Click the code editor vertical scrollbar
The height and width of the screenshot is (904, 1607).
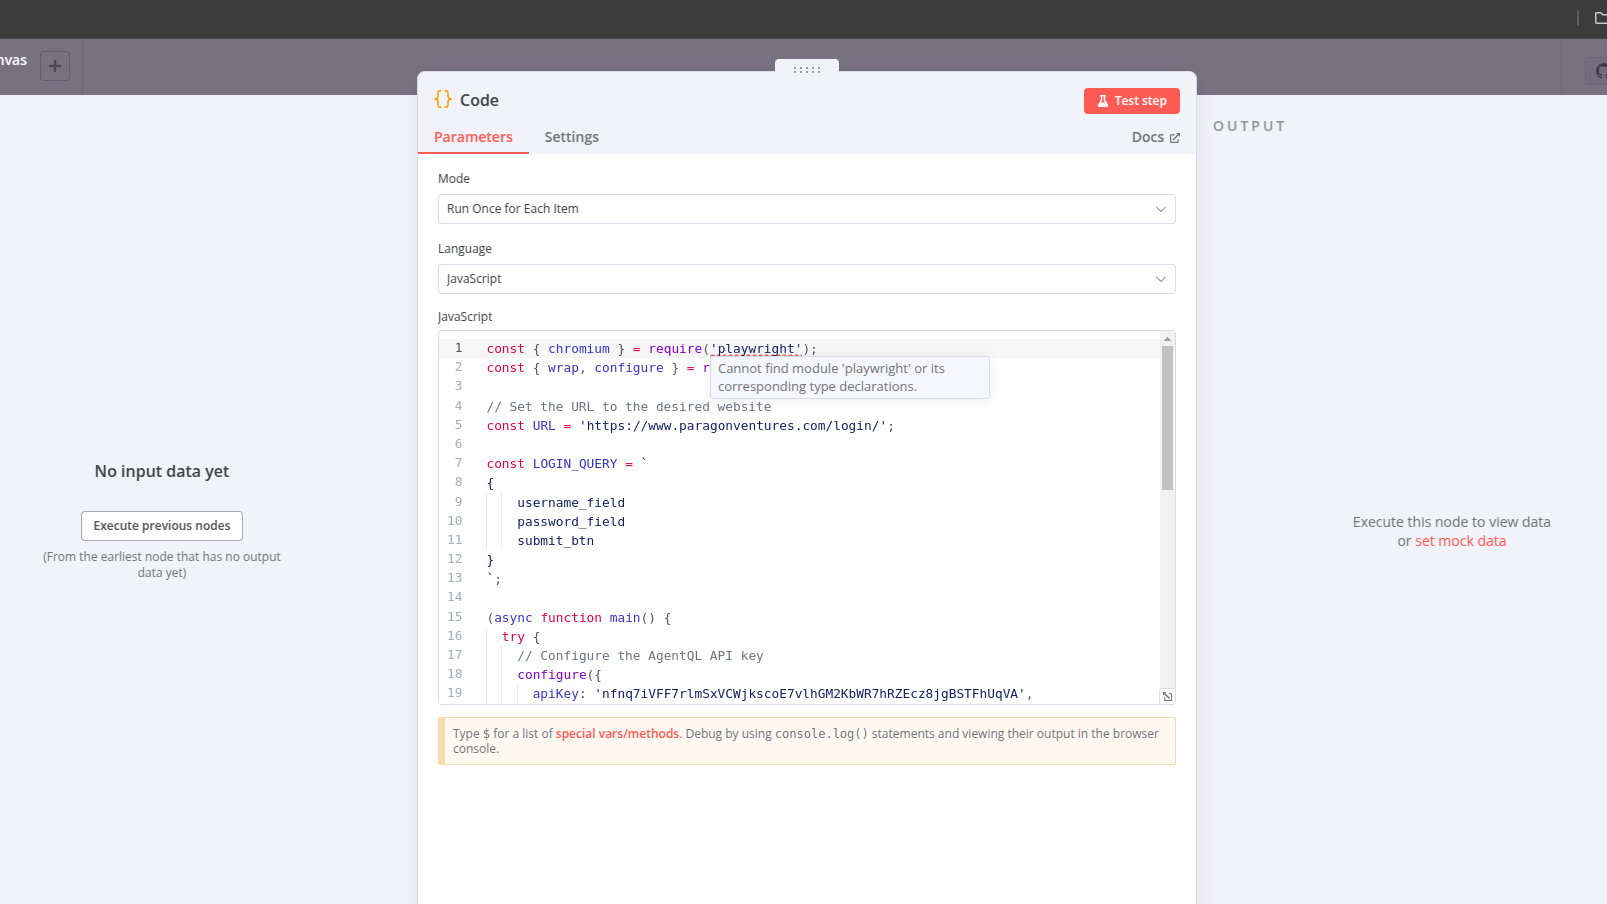(x=1167, y=418)
